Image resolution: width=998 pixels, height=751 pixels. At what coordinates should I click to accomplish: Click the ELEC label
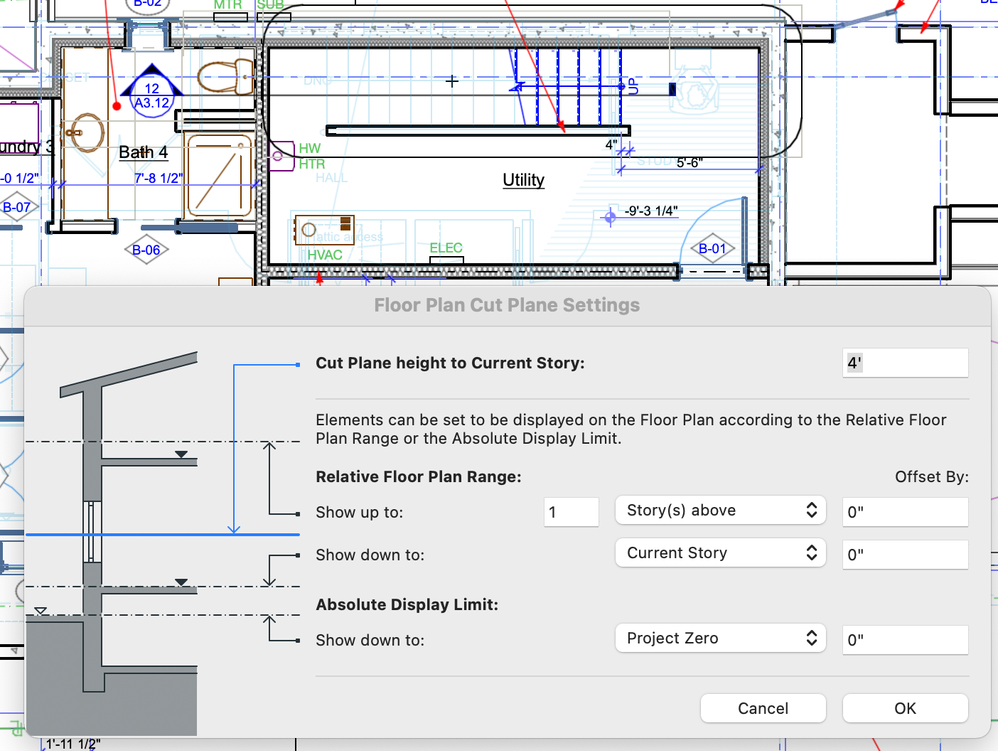446,248
